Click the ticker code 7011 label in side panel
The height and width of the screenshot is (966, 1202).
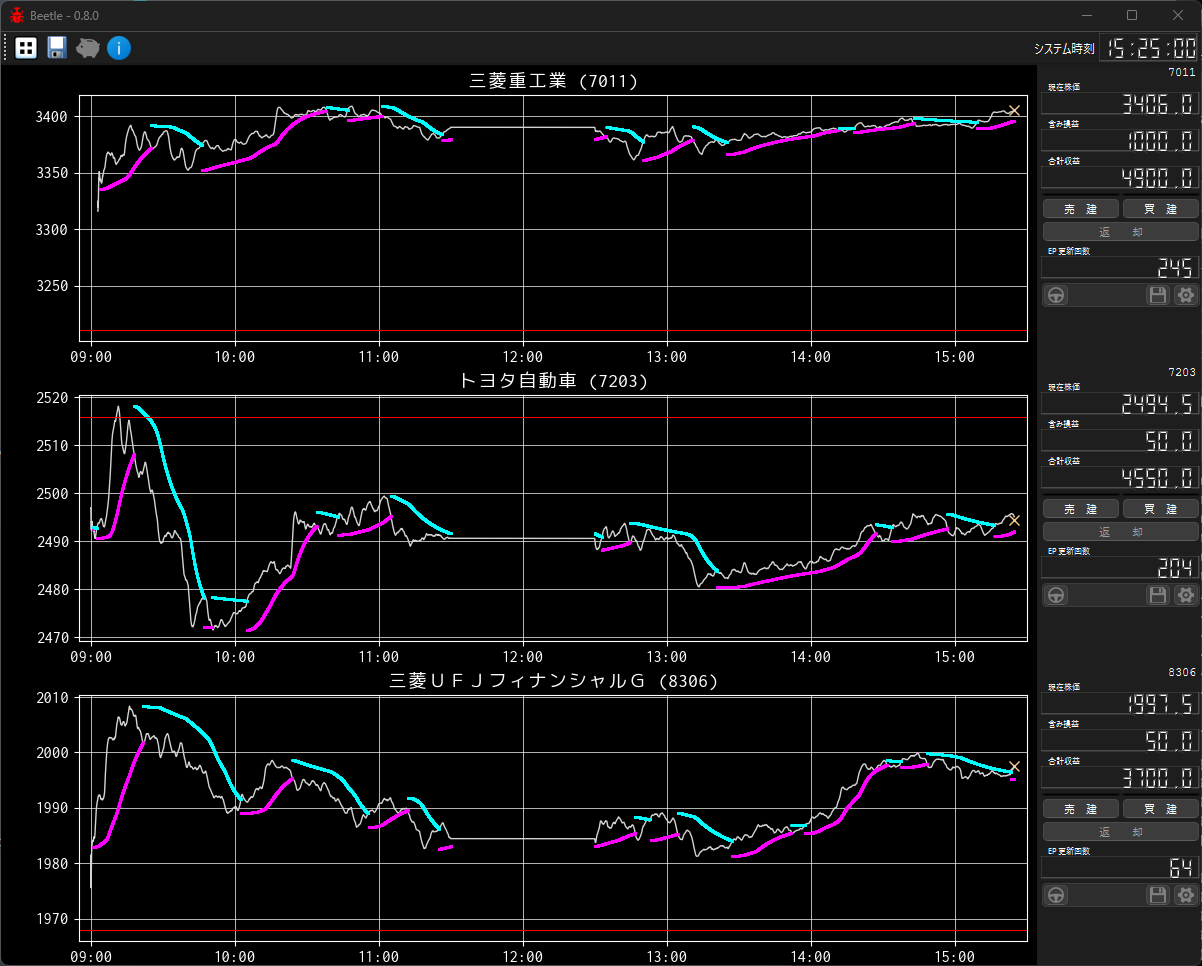point(1181,73)
